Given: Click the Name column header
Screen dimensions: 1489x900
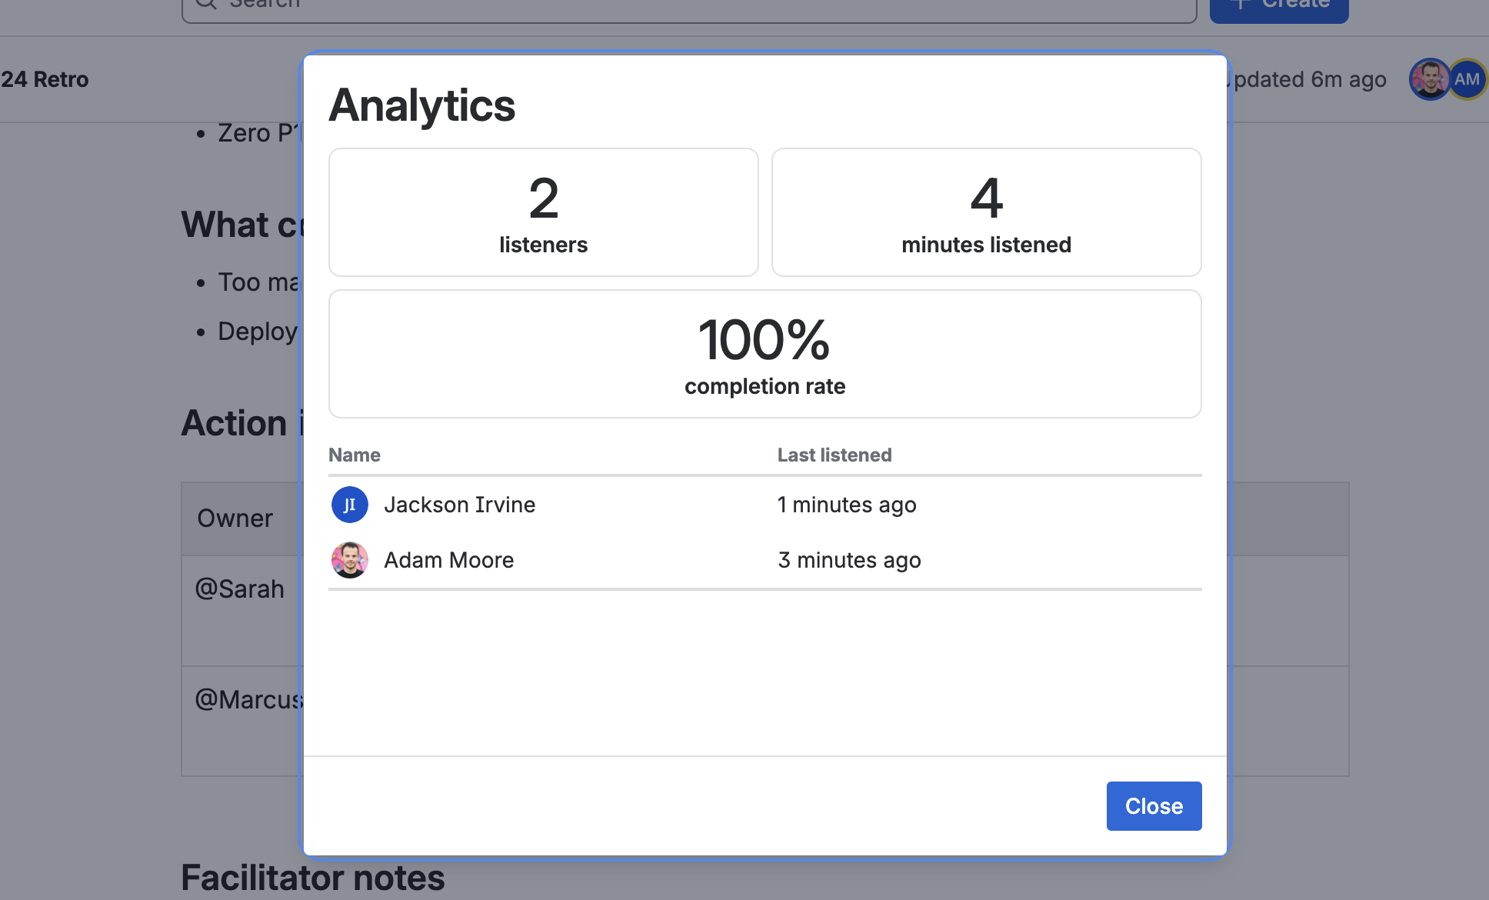Looking at the screenshot, I should [354, 455].
